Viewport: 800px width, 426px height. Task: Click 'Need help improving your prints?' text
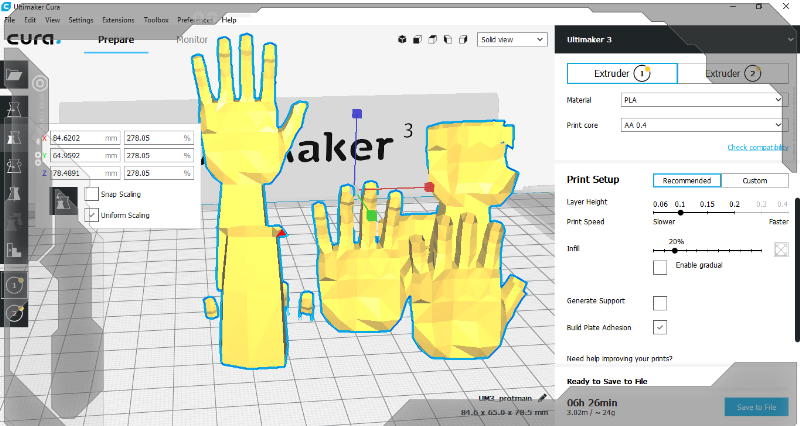point(619,359)
